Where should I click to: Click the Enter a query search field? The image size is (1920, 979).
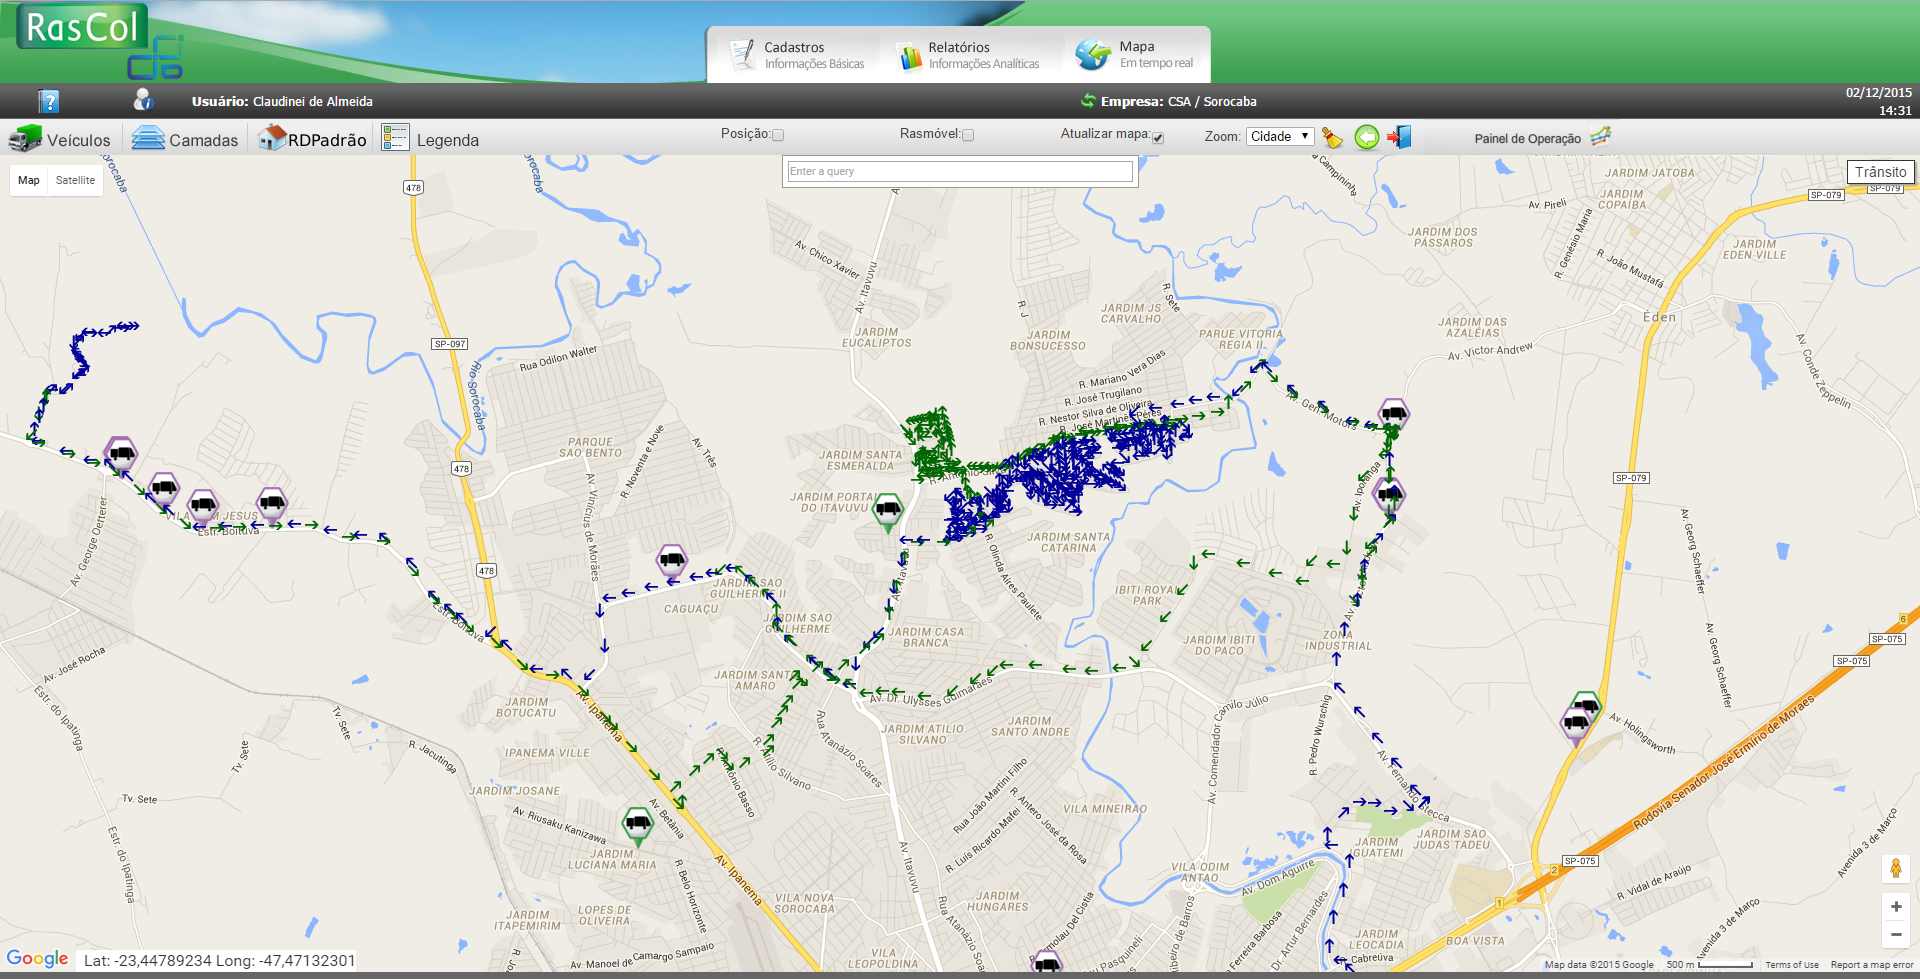[959, 172]
